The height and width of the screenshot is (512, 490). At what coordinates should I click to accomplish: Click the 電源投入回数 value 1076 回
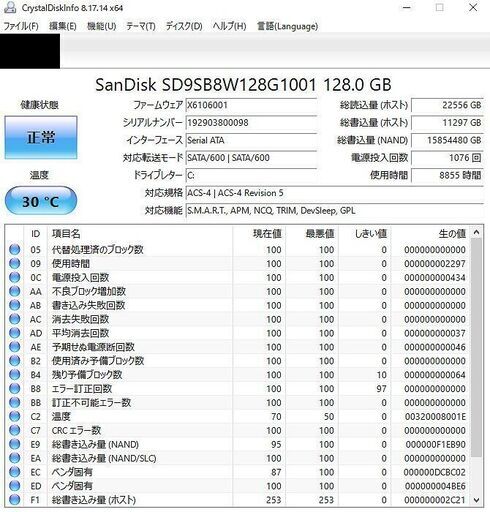tap(447, 158)
